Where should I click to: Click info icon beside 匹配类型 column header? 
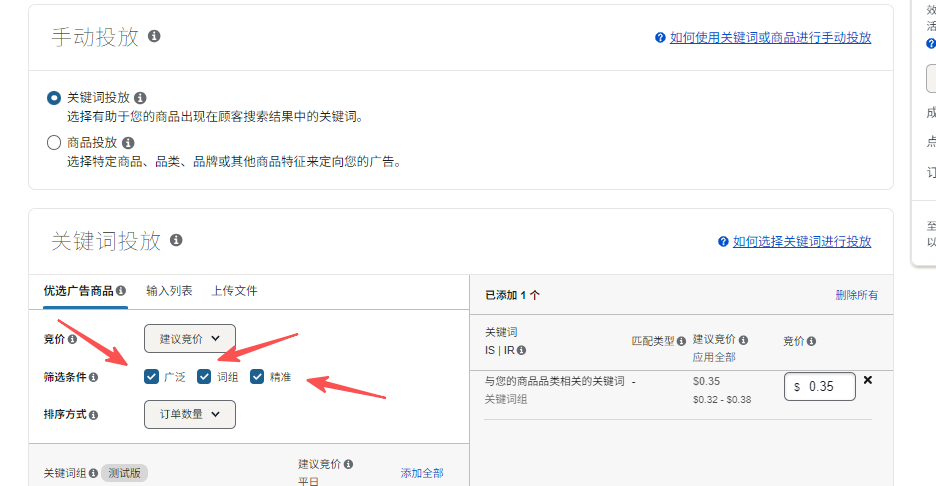pos(681,341)
